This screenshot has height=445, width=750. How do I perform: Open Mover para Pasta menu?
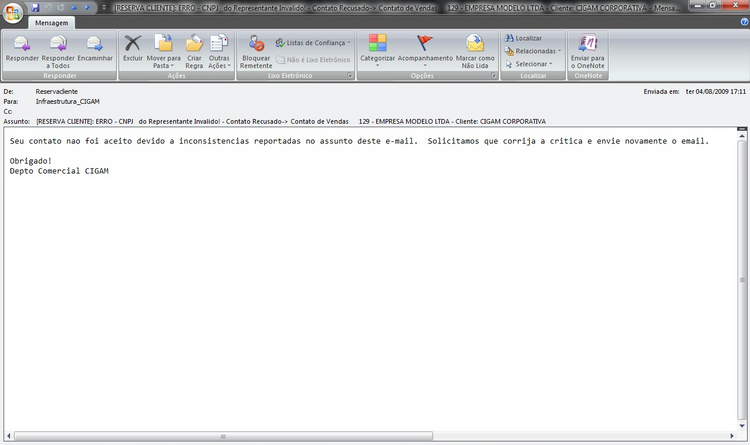(164, 52)
